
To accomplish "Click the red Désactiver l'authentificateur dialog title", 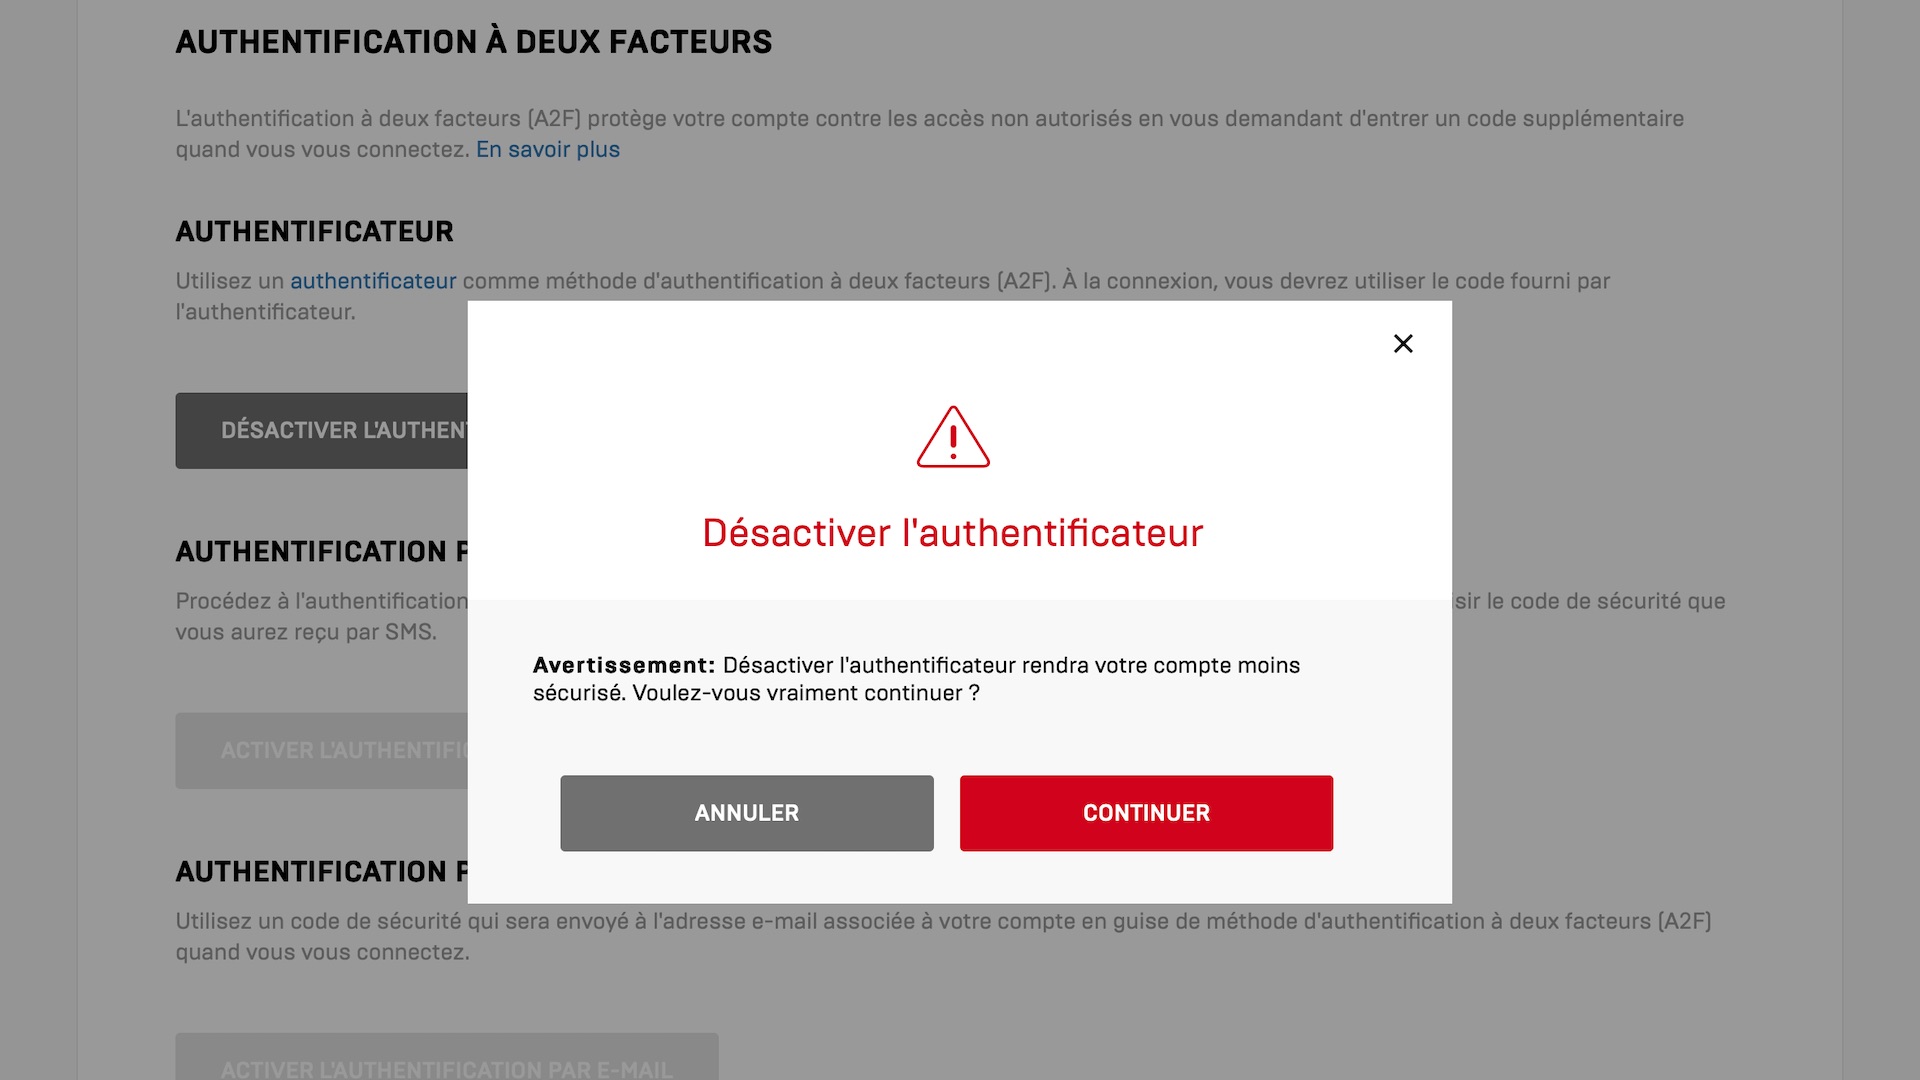I will 952,533.
